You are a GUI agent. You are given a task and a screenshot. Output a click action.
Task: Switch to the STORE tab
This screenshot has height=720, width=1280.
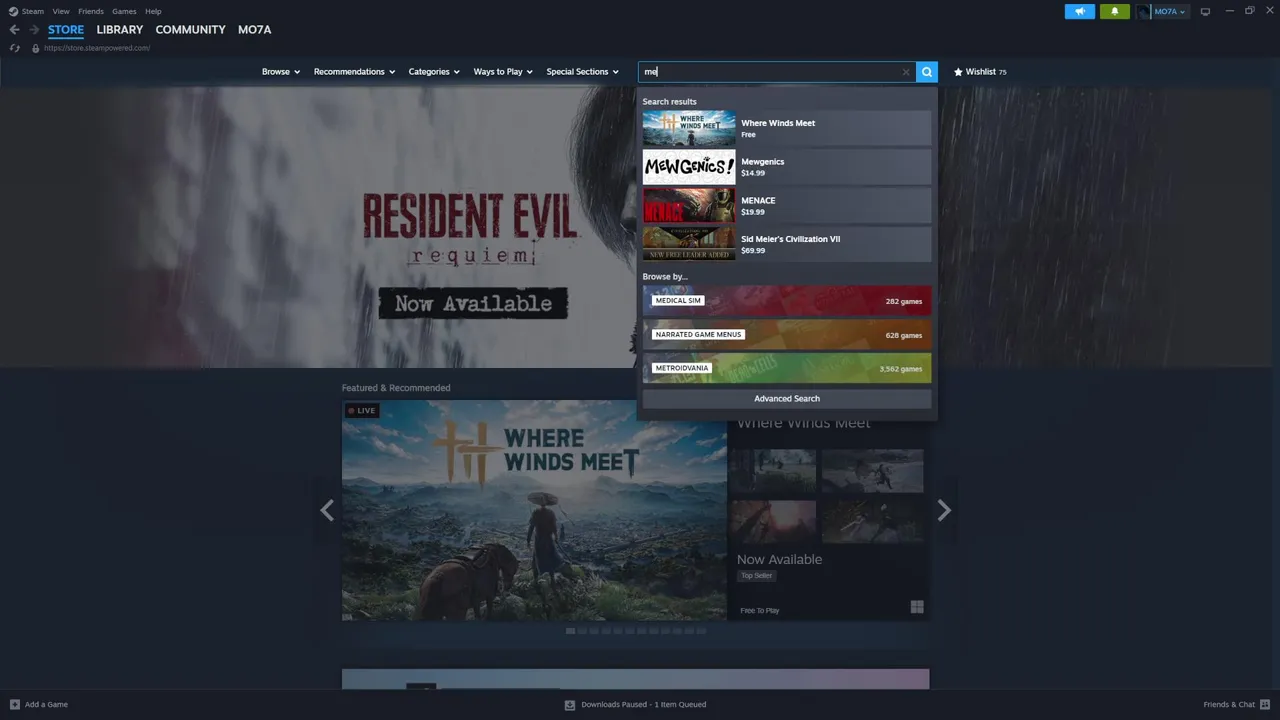click(x=66, y=30)
